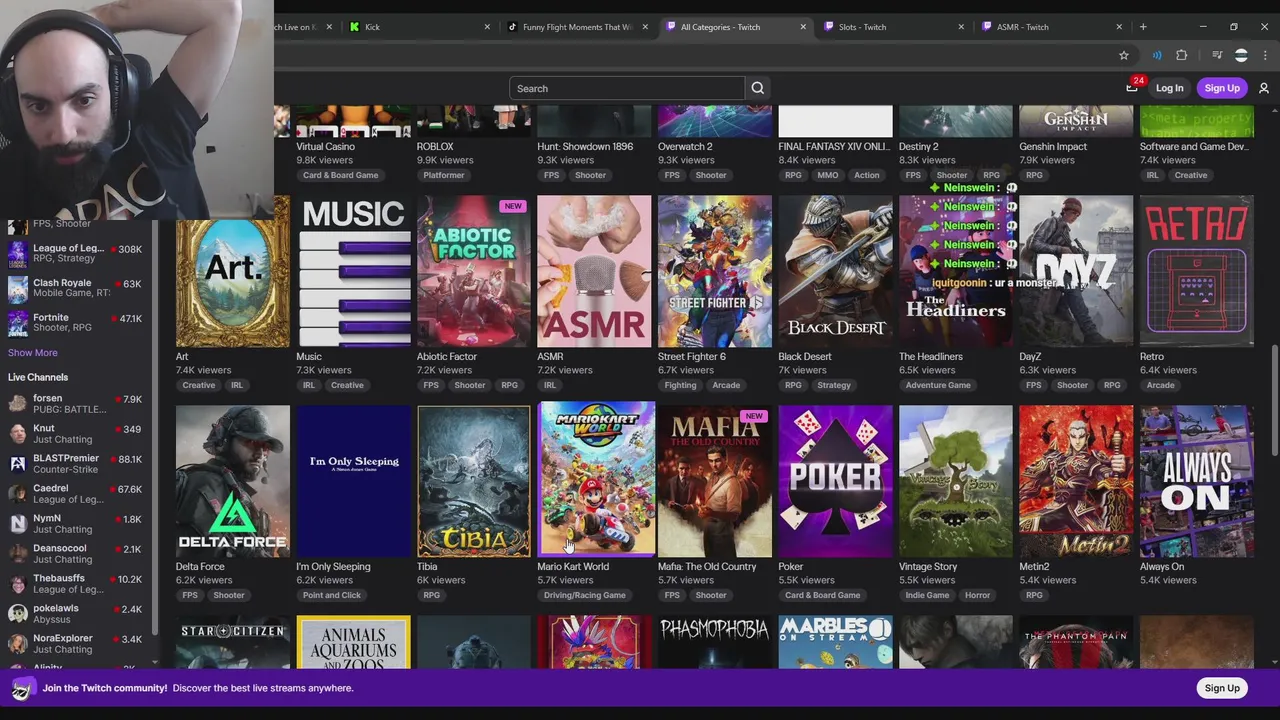1280x720 pixels.
Task: Close the ASMR - Twitch tab
Action: point(1119,27)
